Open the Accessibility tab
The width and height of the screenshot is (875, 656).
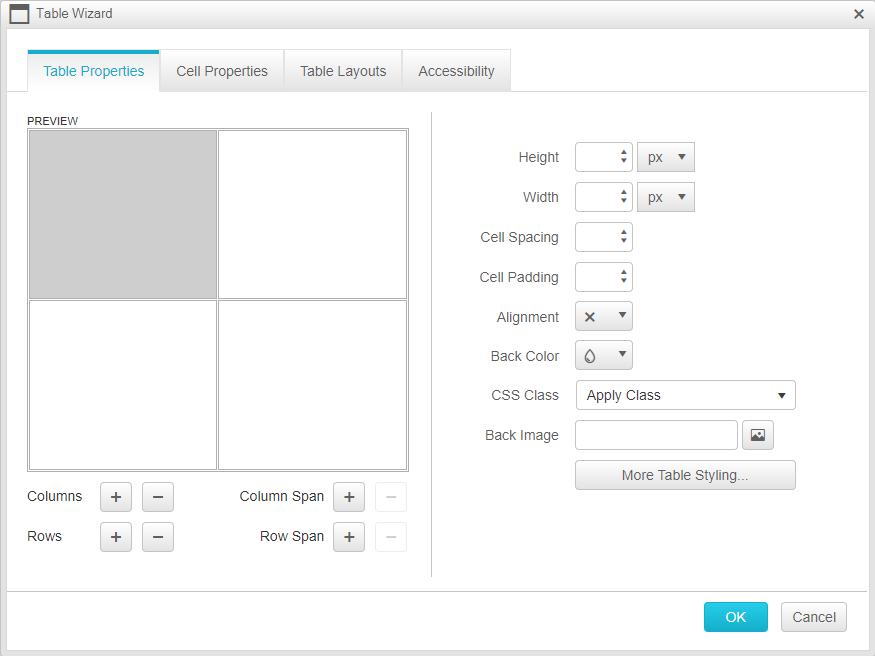[x=456, y=71]
